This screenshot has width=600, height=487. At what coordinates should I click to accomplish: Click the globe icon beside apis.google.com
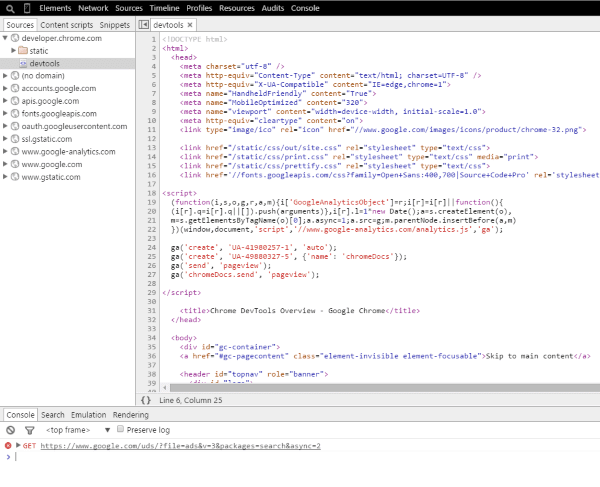(15, 101)
